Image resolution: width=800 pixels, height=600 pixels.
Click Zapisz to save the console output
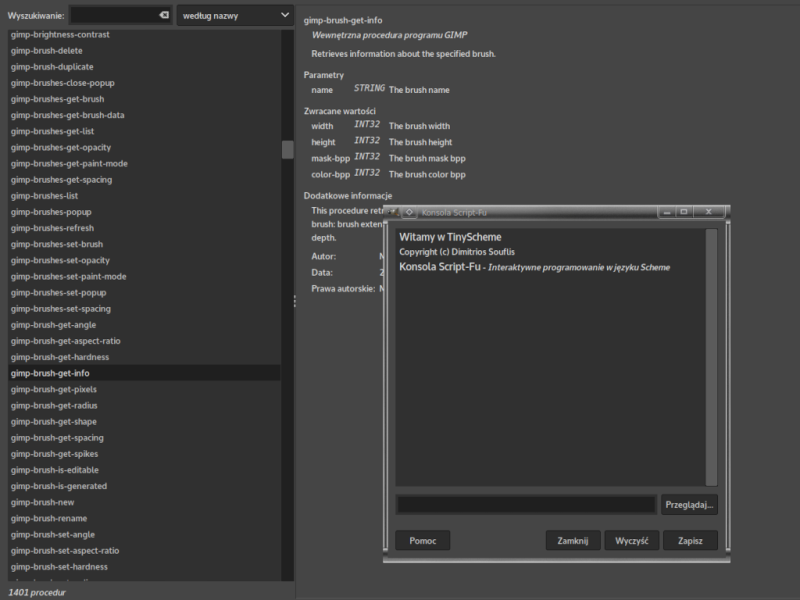coord(690,541)
